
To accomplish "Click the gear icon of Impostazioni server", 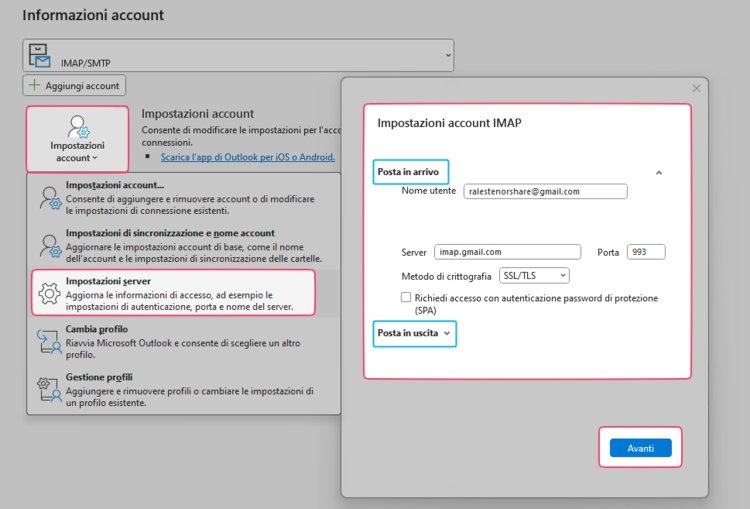I will point(50,293).
